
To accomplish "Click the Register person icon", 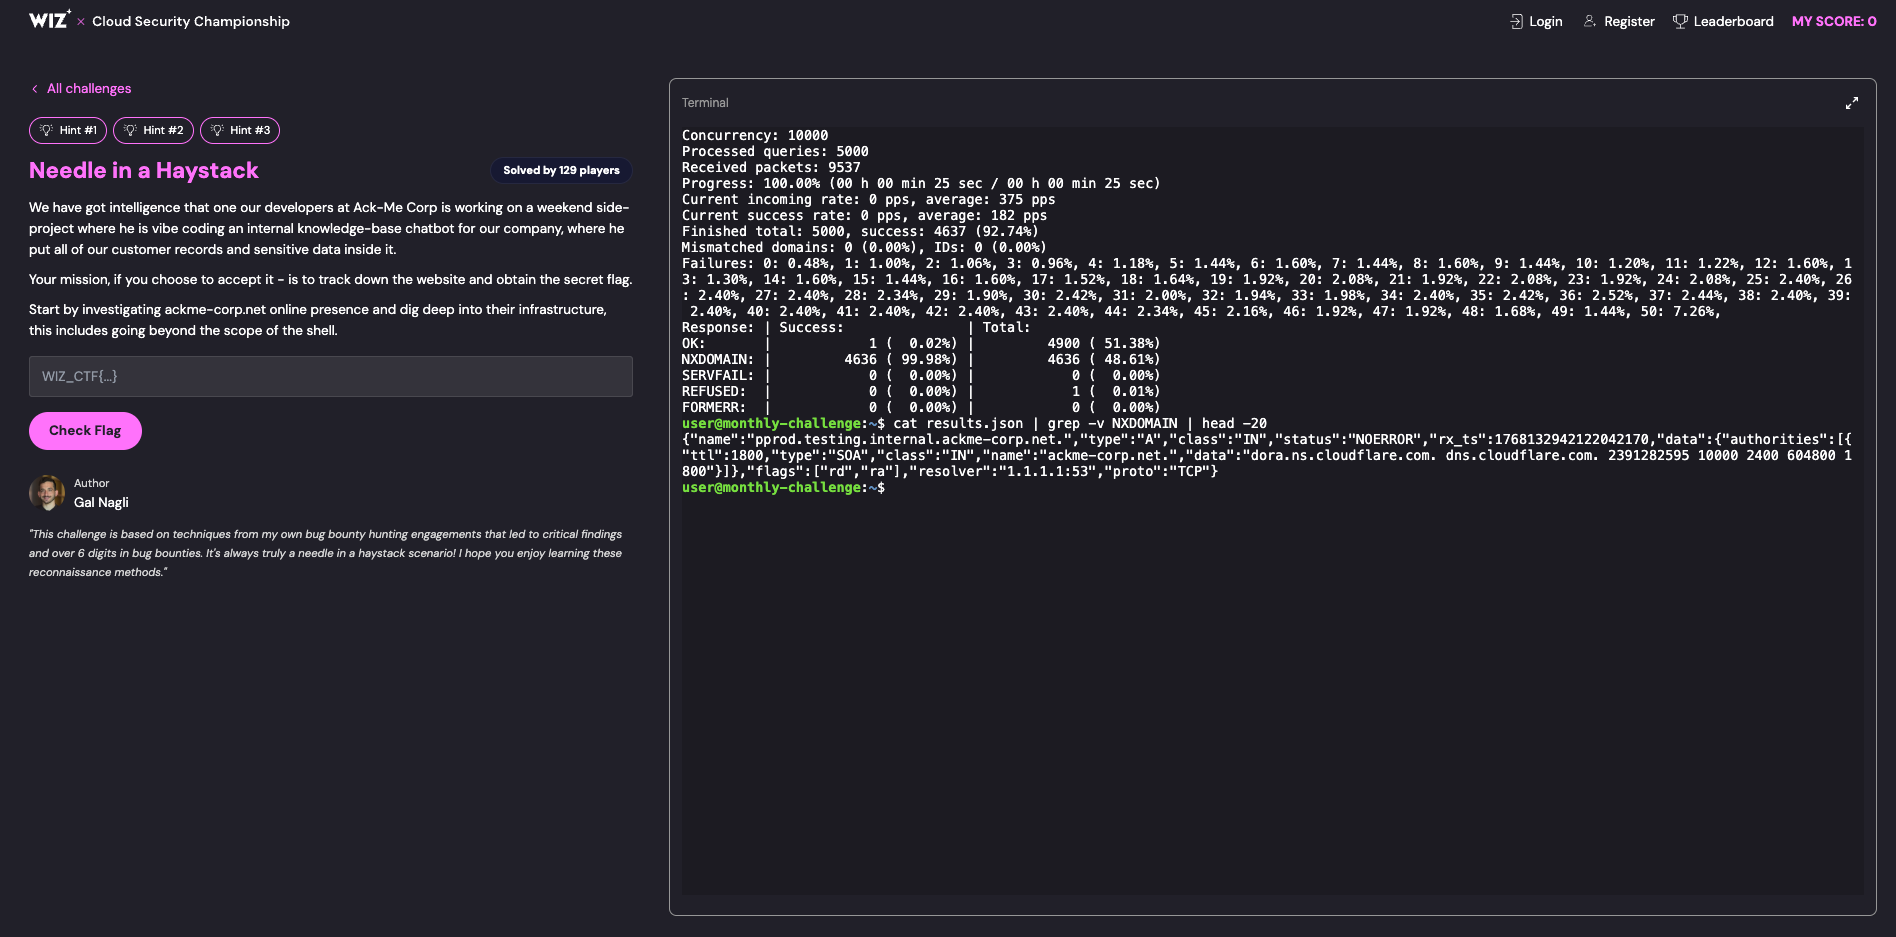I will click(1590, 21).
